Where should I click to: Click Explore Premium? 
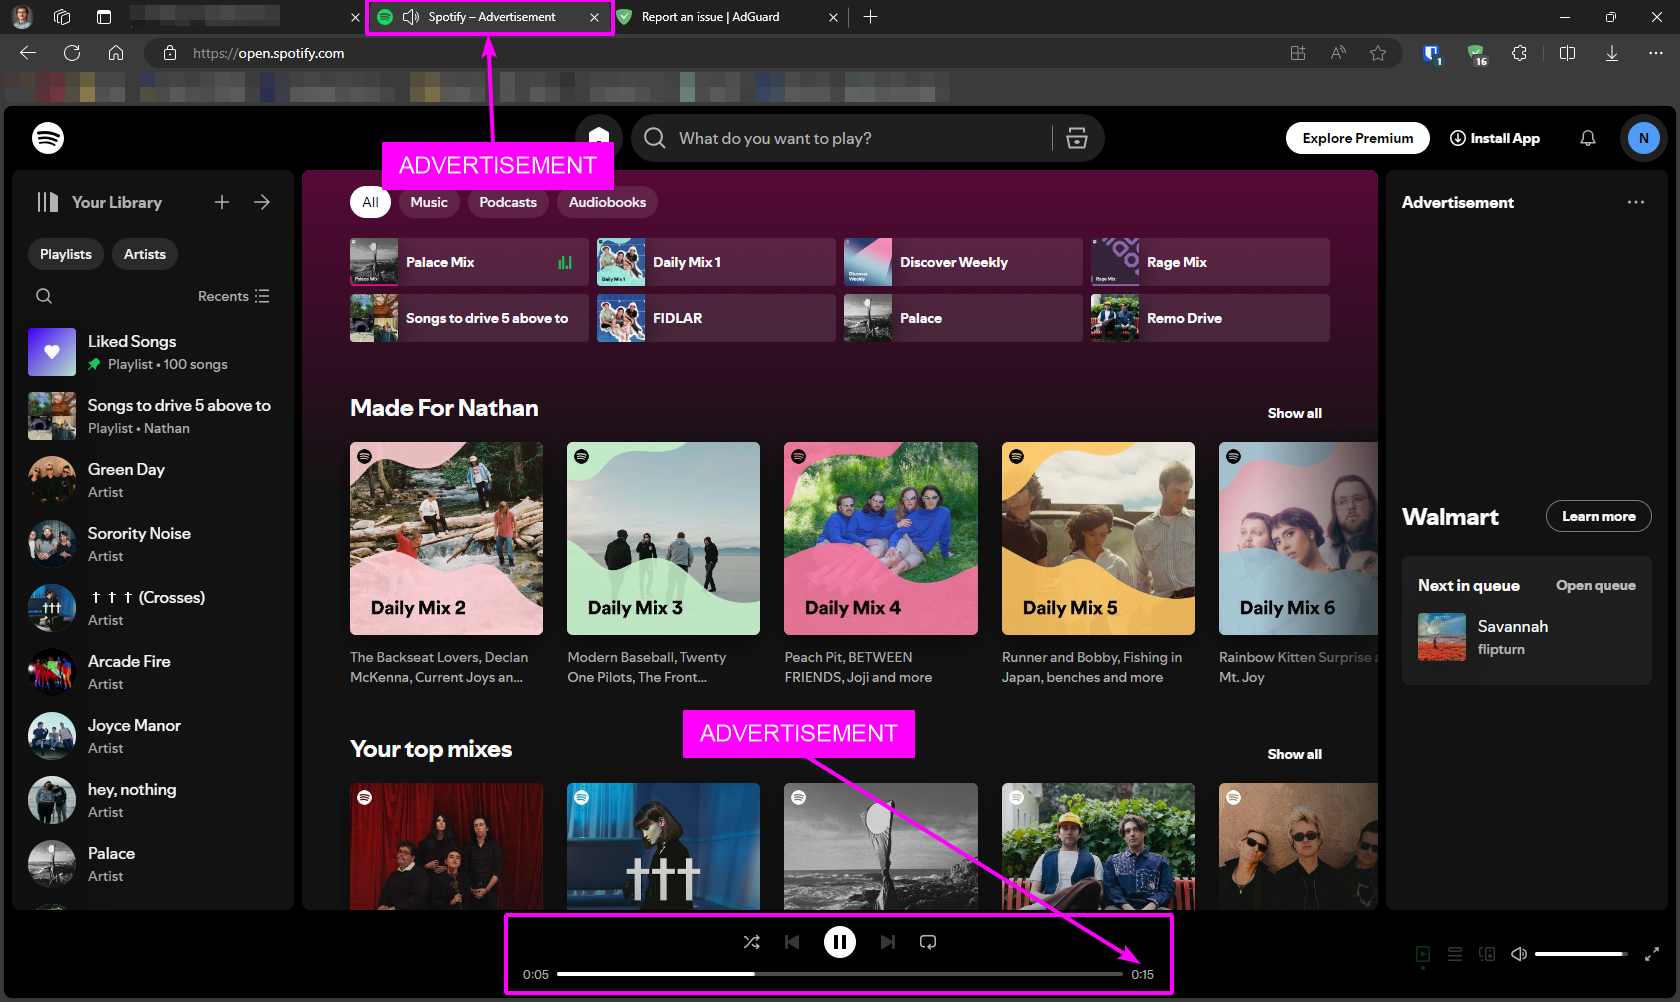(x=1358, y=138)
